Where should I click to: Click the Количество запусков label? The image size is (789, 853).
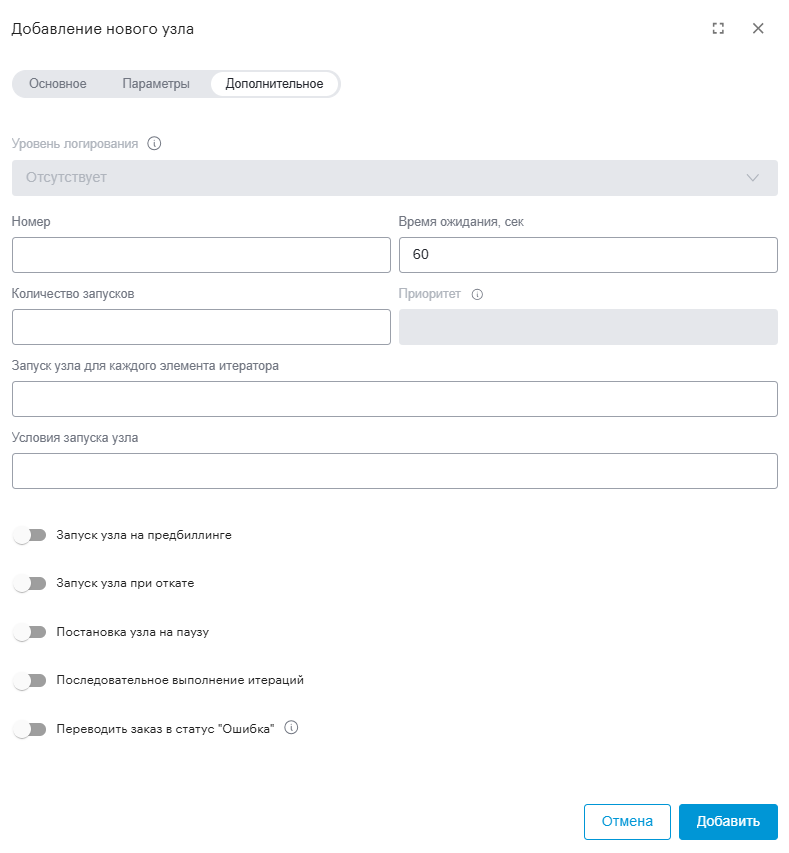[73, 294]
